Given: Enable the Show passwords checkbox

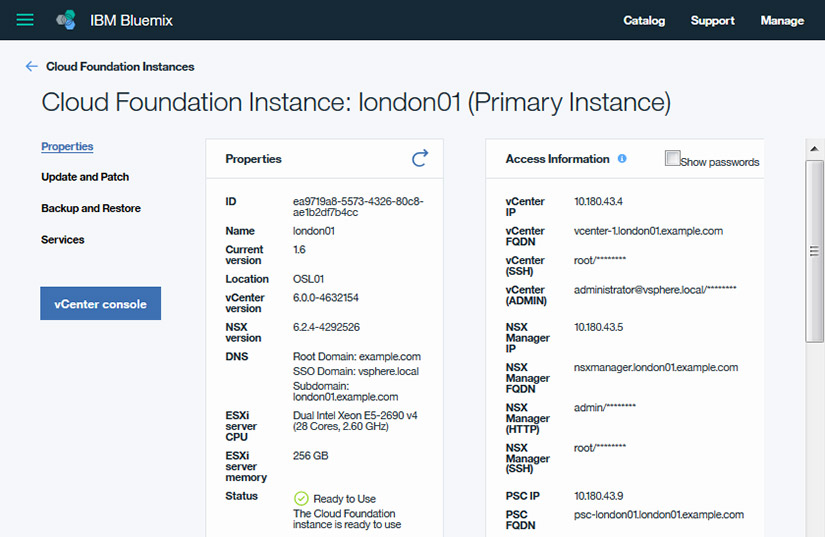Looking at the screenshot, I should point(672,158).
